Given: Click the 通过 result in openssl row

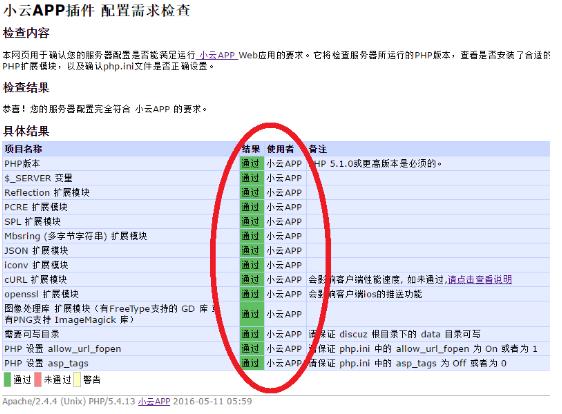Looking at the screenshot, I should tap(252, 294).
